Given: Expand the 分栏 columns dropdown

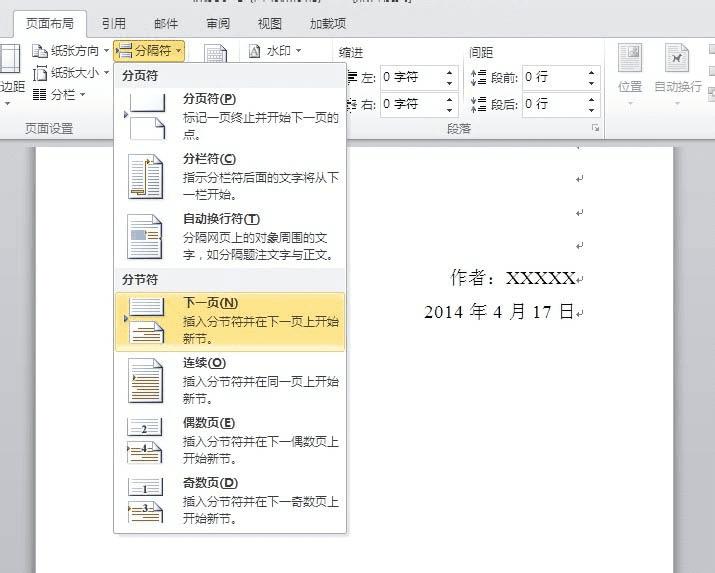Looking at the screenshot, I should (x=59, y=94).
